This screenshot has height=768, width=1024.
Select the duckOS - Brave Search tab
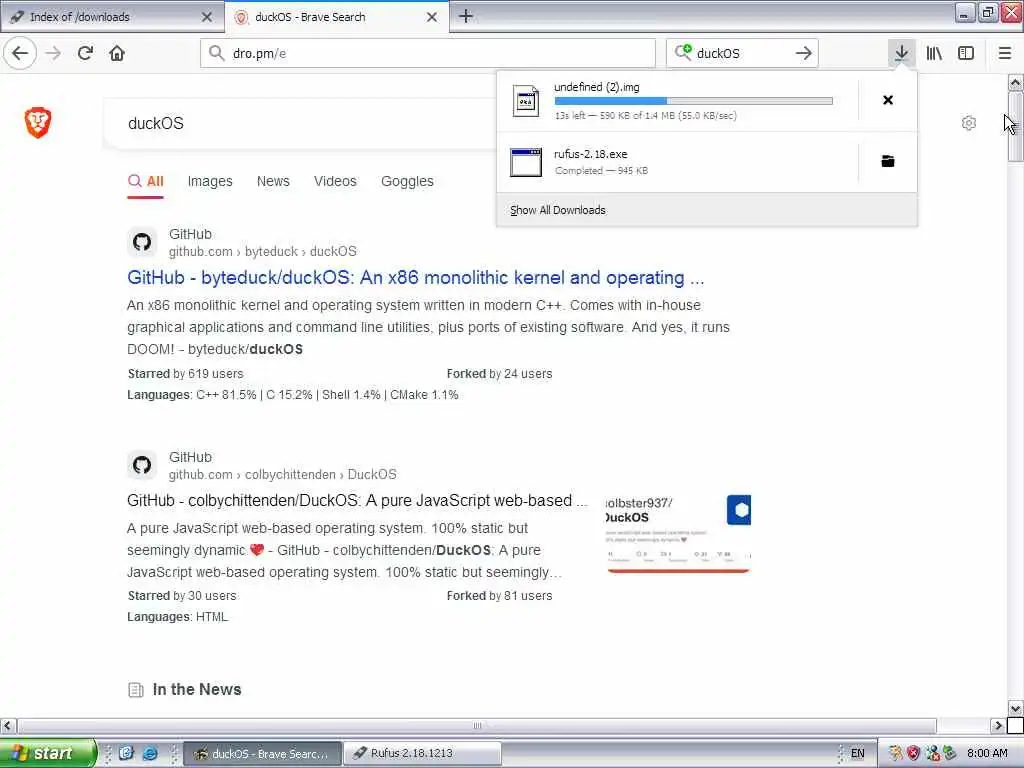click(x=336, y=17)
